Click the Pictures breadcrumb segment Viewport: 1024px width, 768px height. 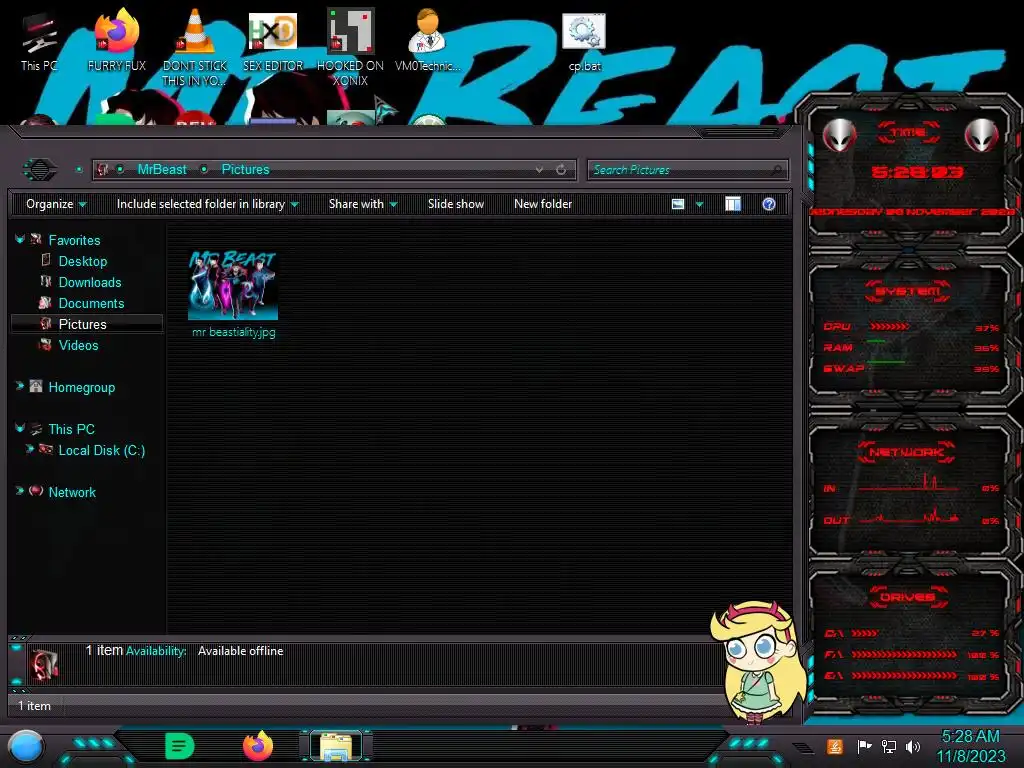[x=246, y=169]
